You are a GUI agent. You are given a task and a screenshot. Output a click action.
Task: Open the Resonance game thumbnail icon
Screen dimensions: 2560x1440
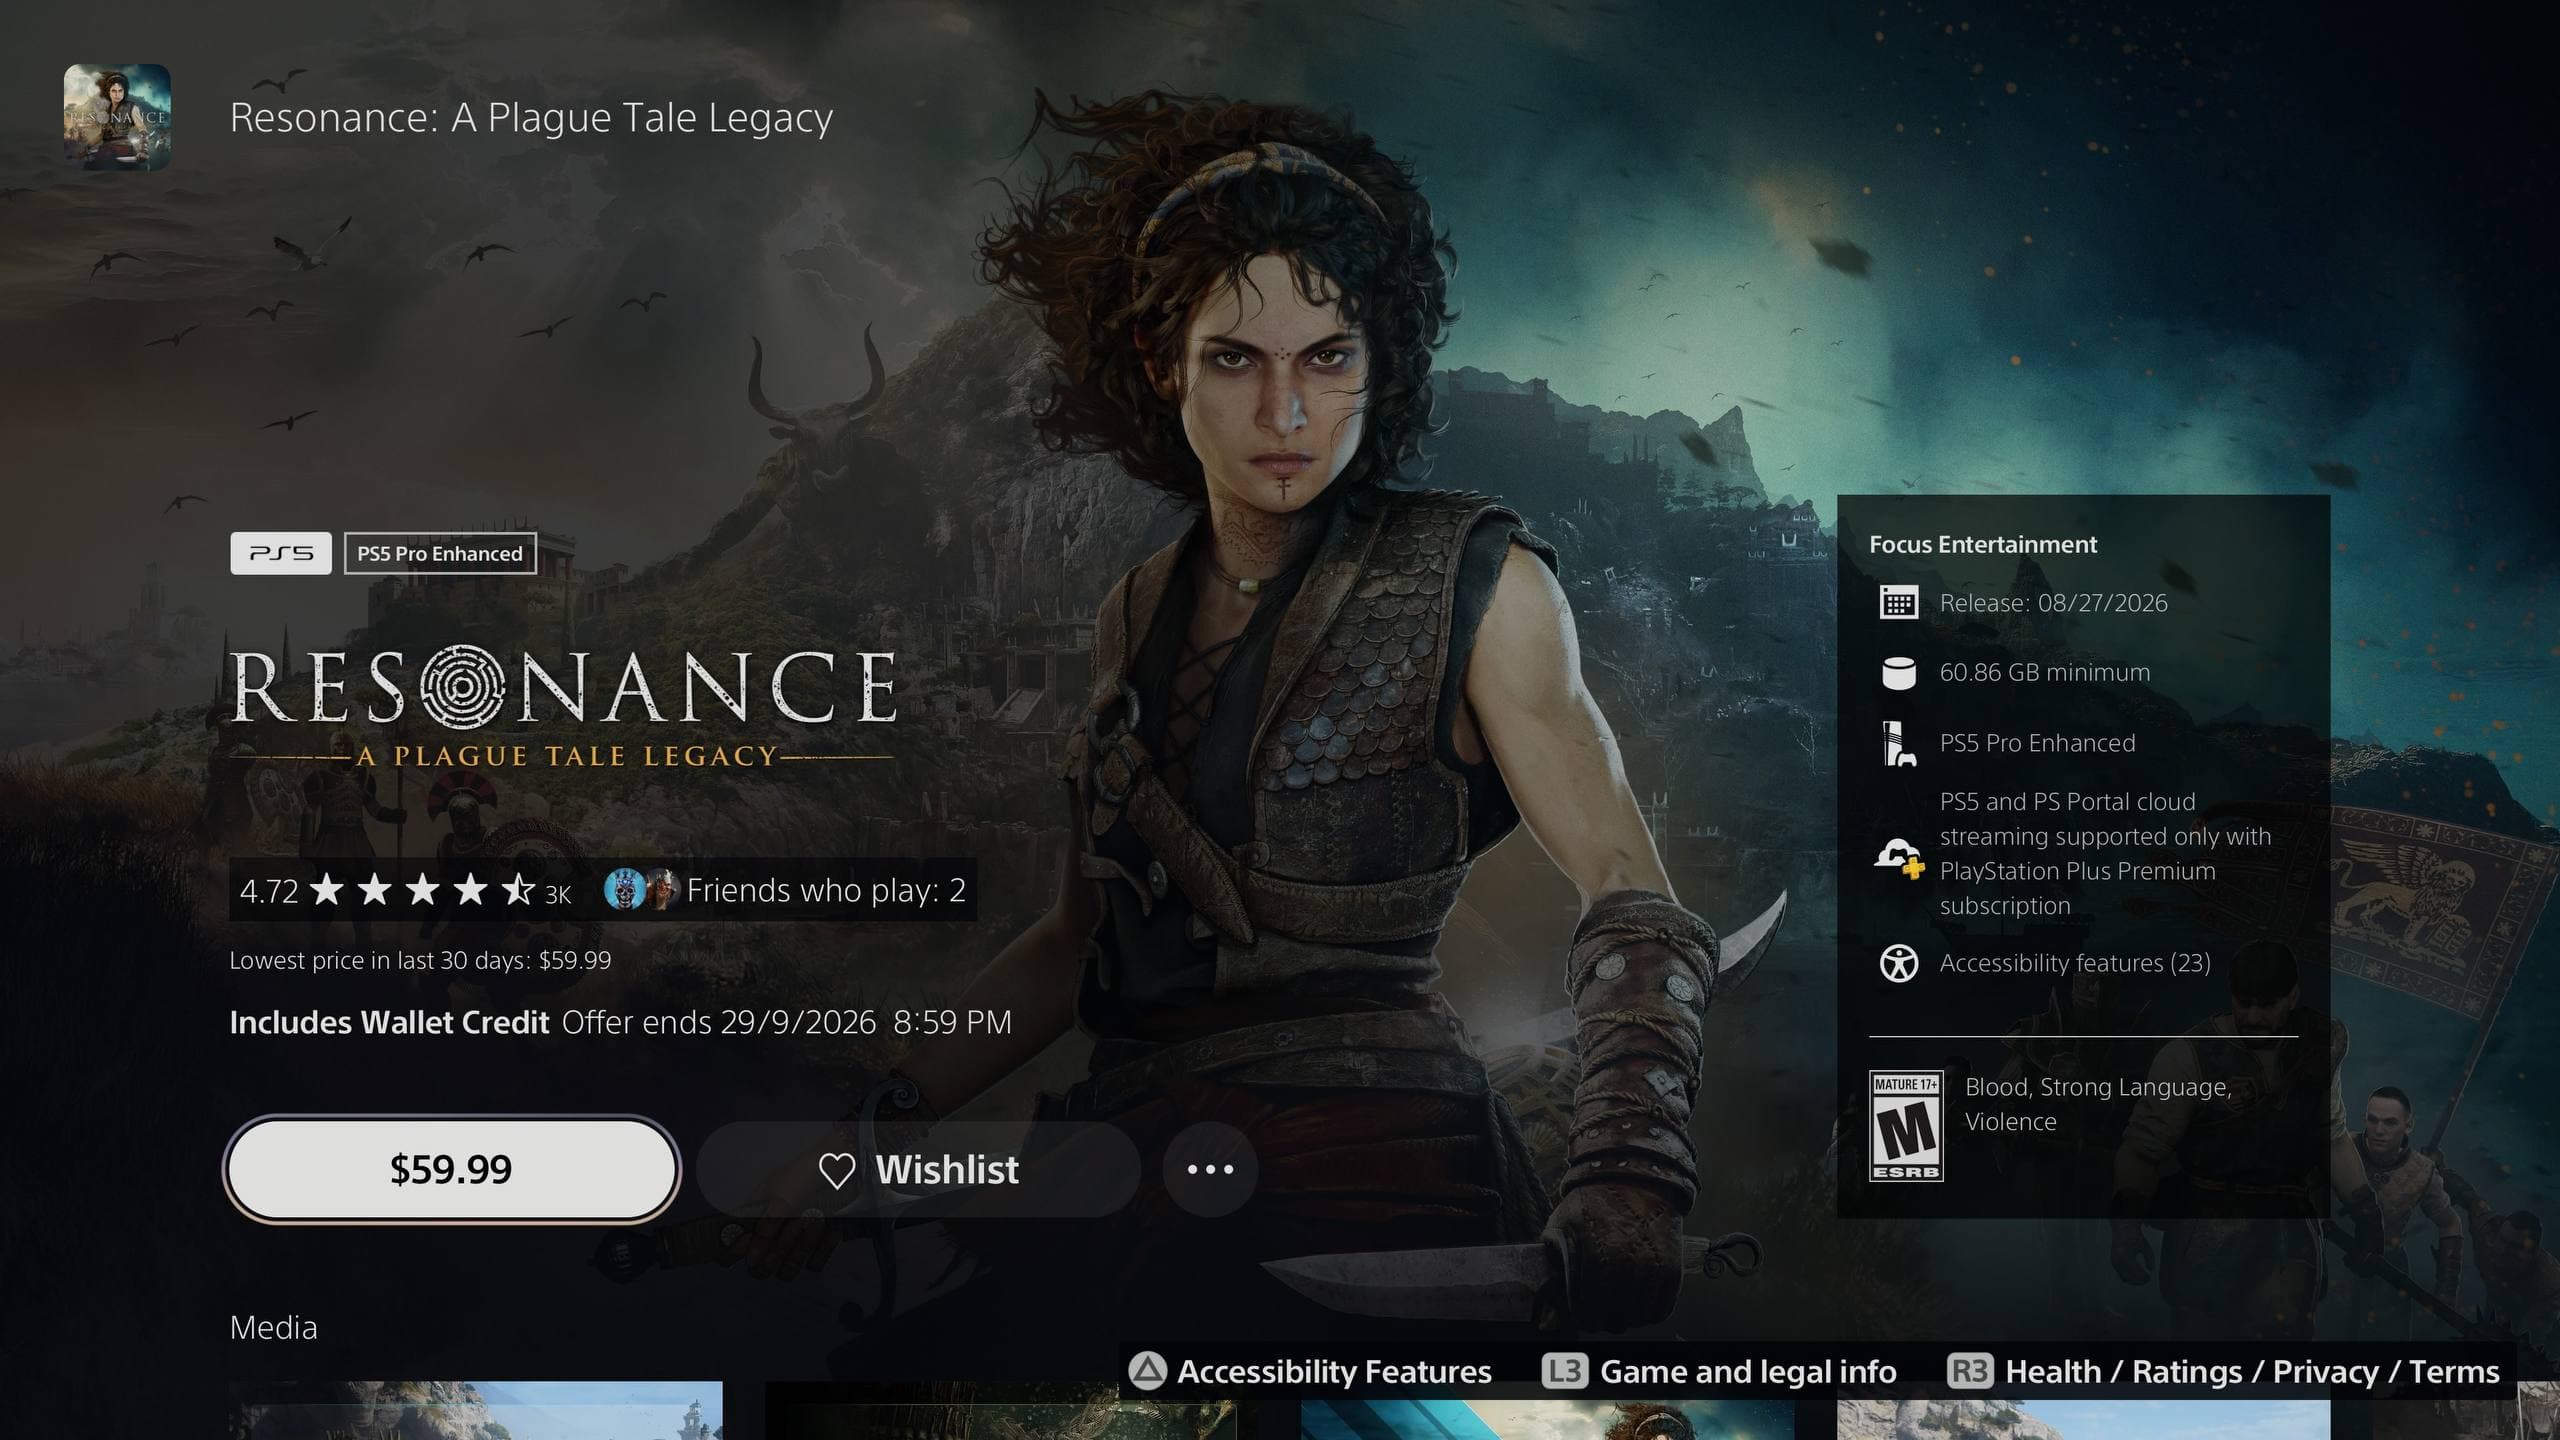117,117
